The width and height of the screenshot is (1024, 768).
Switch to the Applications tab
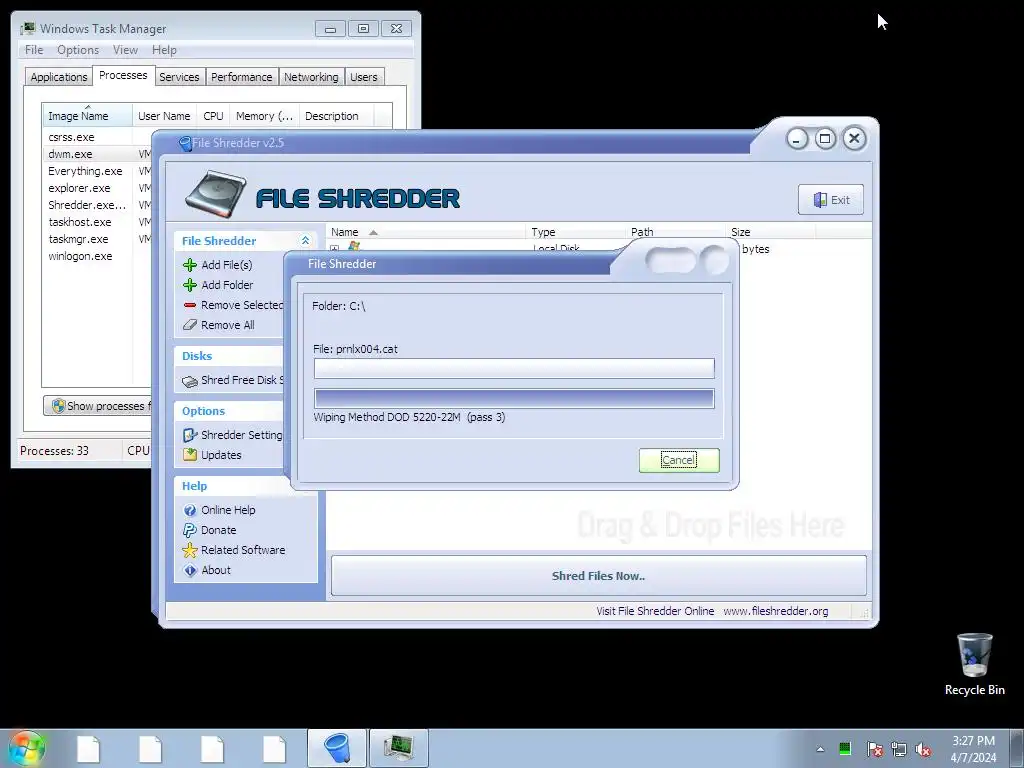pyautogui.click(x=59, y=77)
